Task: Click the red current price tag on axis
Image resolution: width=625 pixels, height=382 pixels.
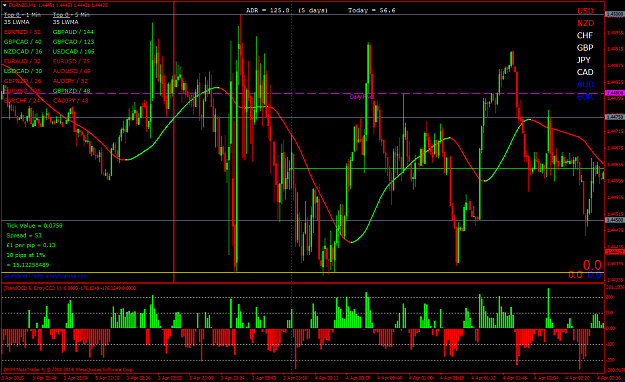Action: click(615, 252)
